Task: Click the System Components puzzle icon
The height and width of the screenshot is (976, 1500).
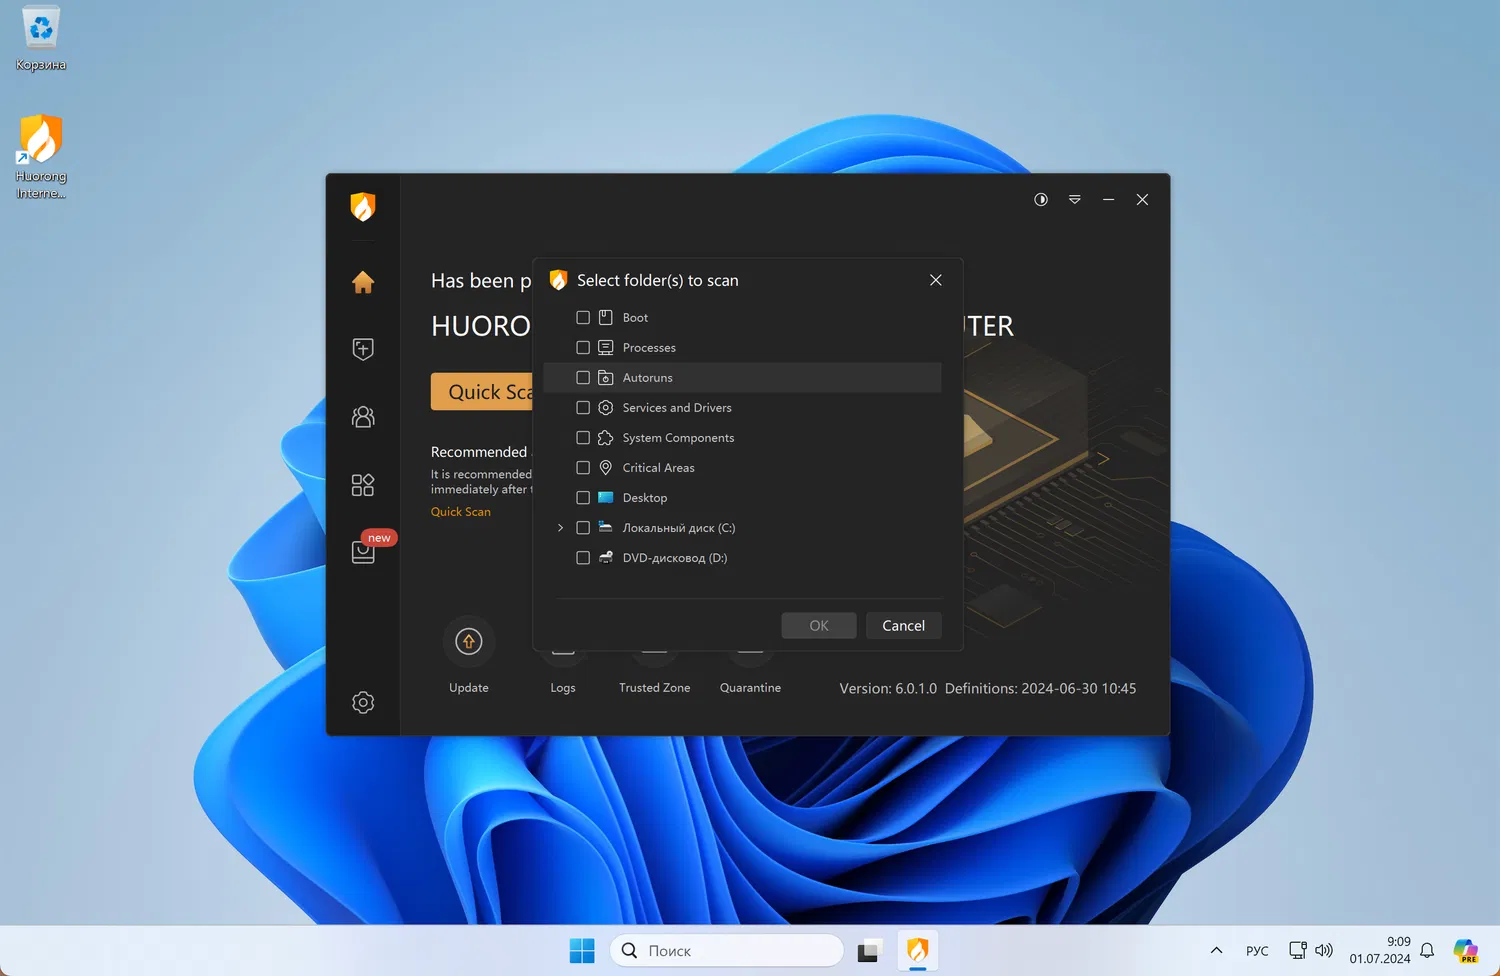Action: (605, 438)
